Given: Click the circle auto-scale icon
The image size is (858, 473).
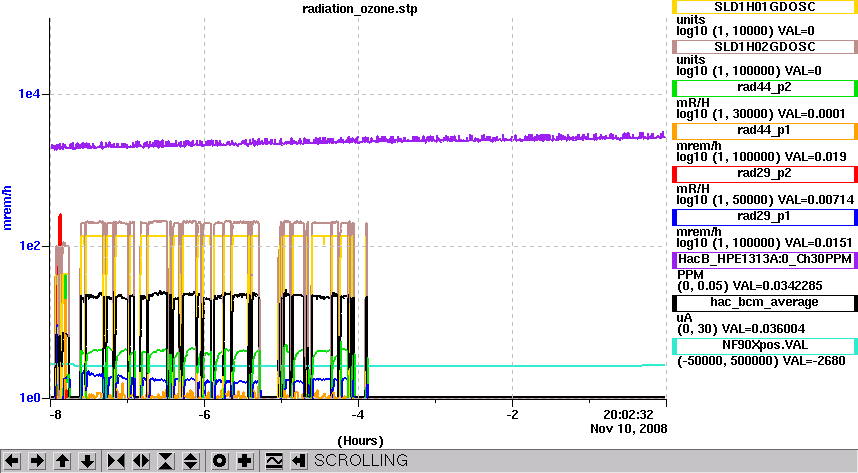Looking at the screenshot, I should click(219, 461).
